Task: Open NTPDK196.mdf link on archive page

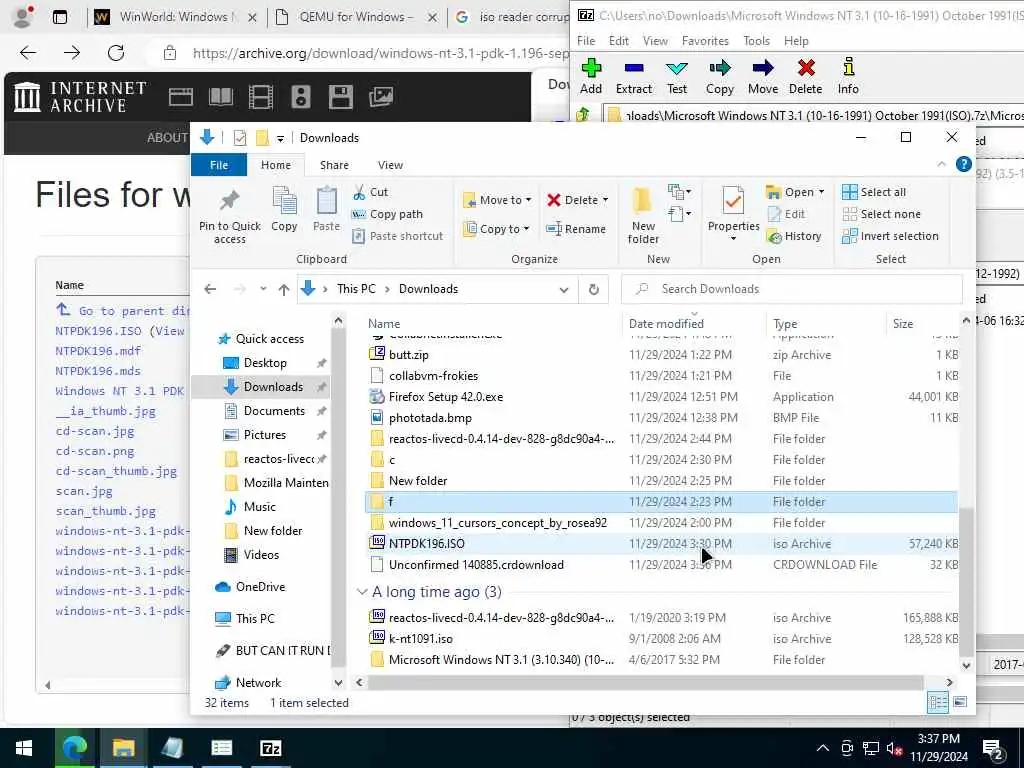Action: click(x=98, y=351)
